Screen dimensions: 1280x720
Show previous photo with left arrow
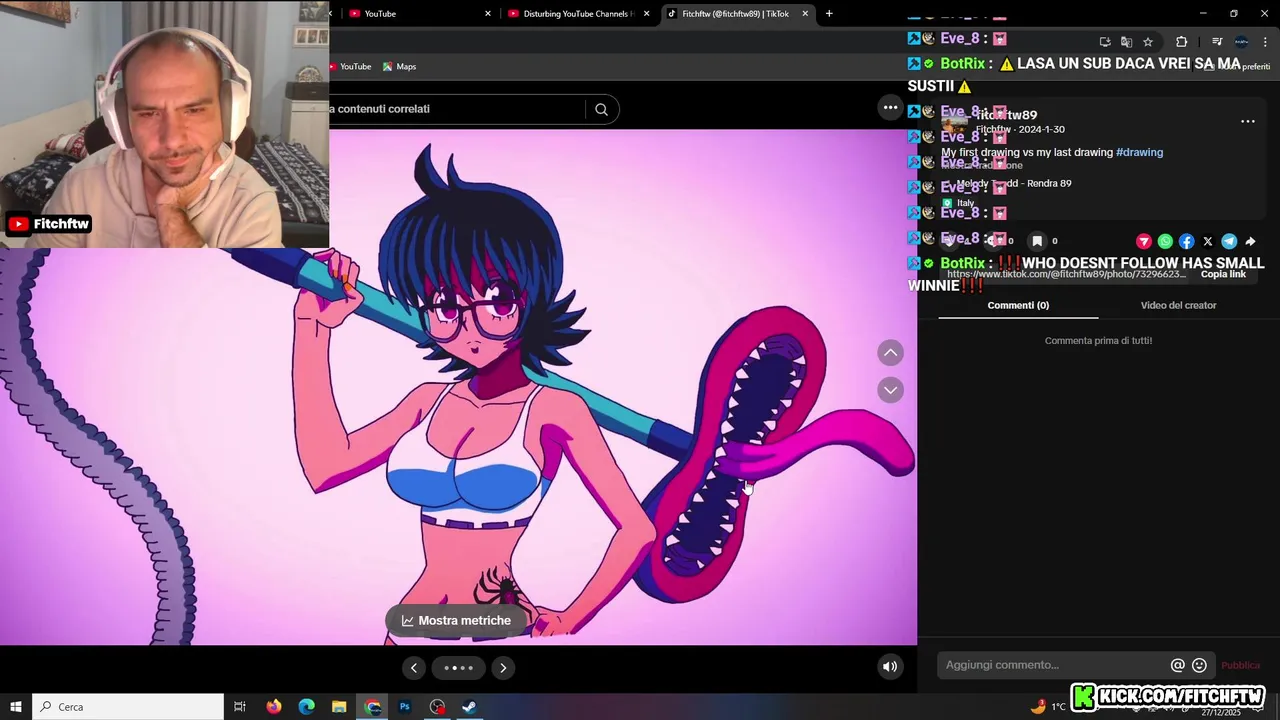[x=413, y=668]
